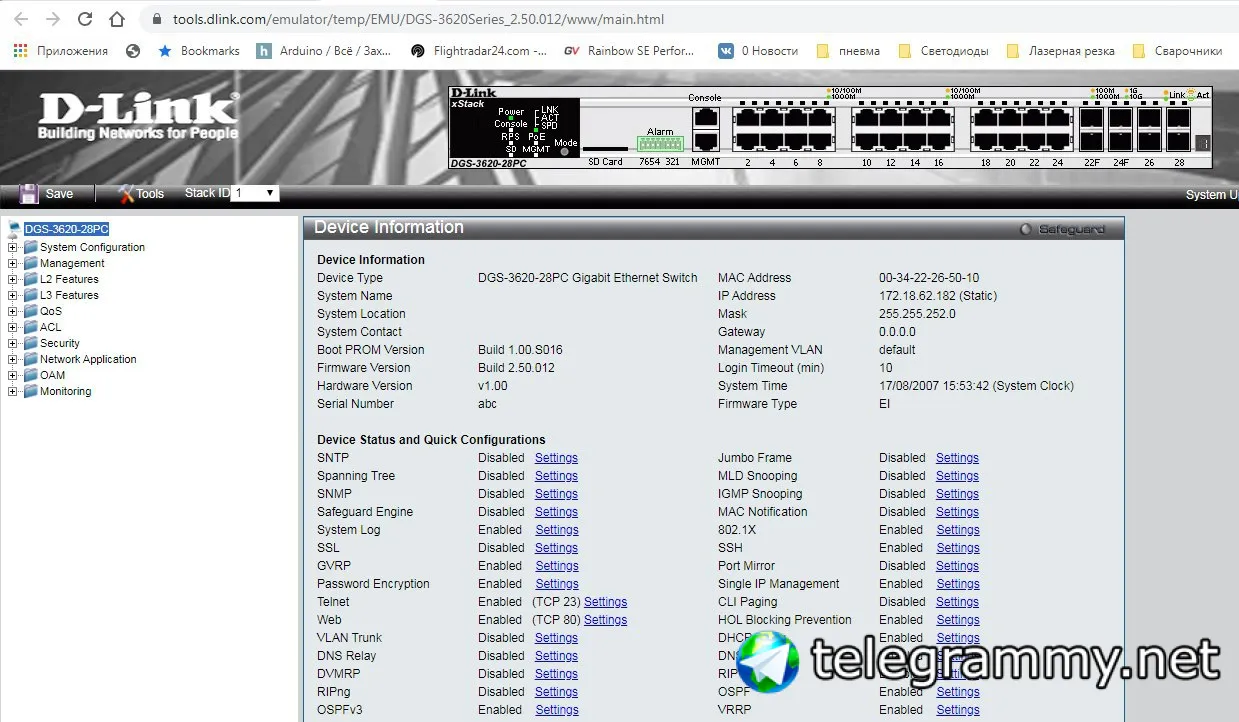The image size is (1239, 722).
Task: Click the Mode button on the switch panel
Action: tap(566, 152)
